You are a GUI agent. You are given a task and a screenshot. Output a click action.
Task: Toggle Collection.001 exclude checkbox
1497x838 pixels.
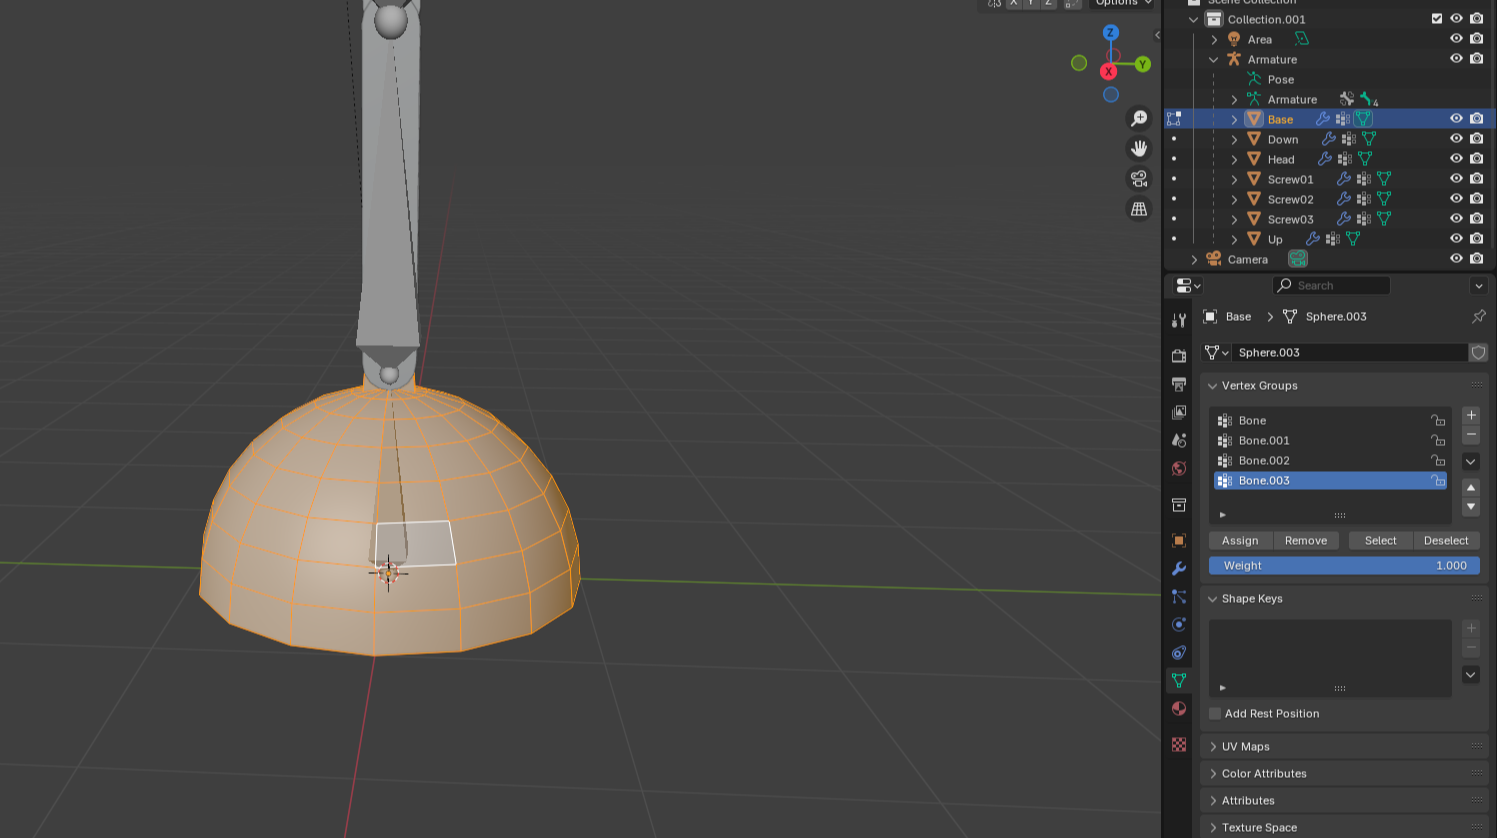click(x=1437, y=19)
